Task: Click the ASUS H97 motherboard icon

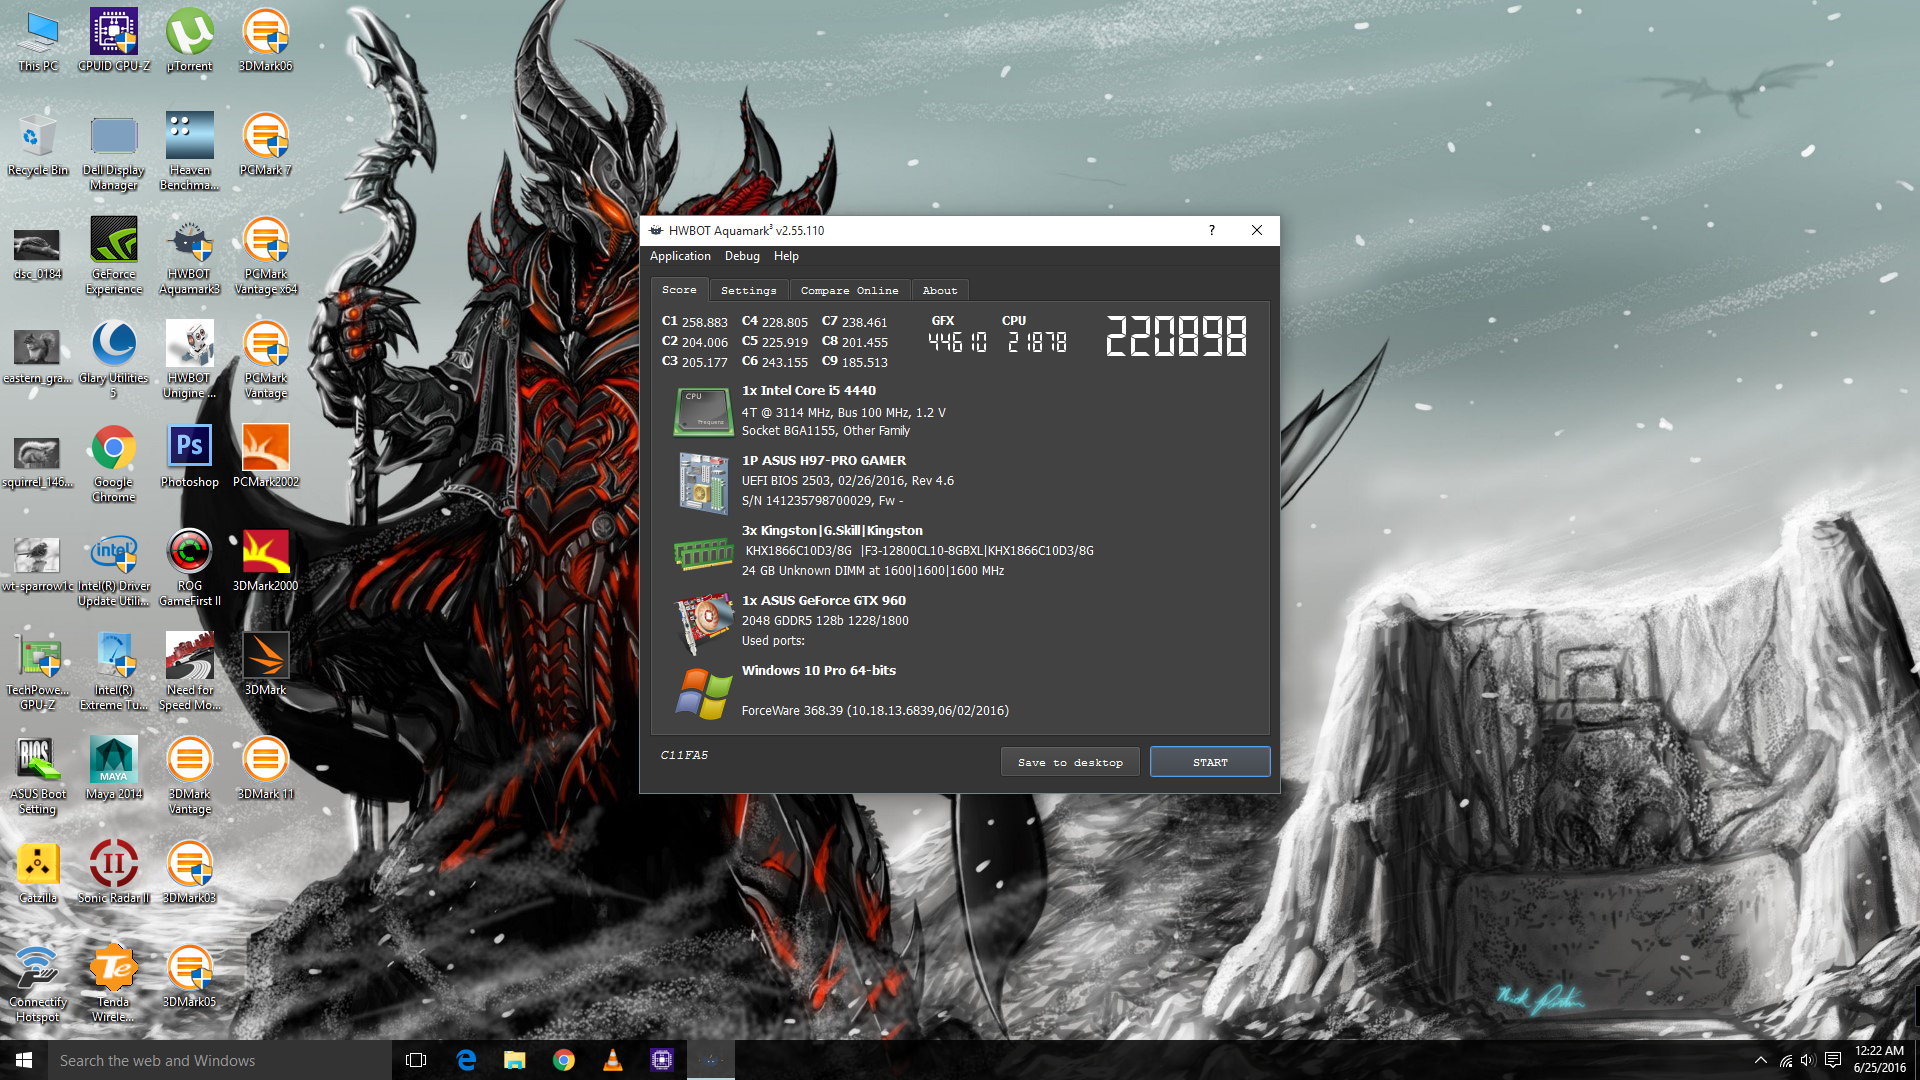Action: pos(704,482)
